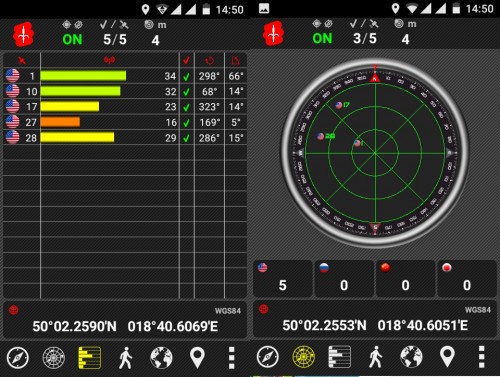The height and width of the screenshot is (377, 500).
Task: Tap coordinates 50°02.2553'N in right screen
Action: pyautogui.click(x=324, y=325)
